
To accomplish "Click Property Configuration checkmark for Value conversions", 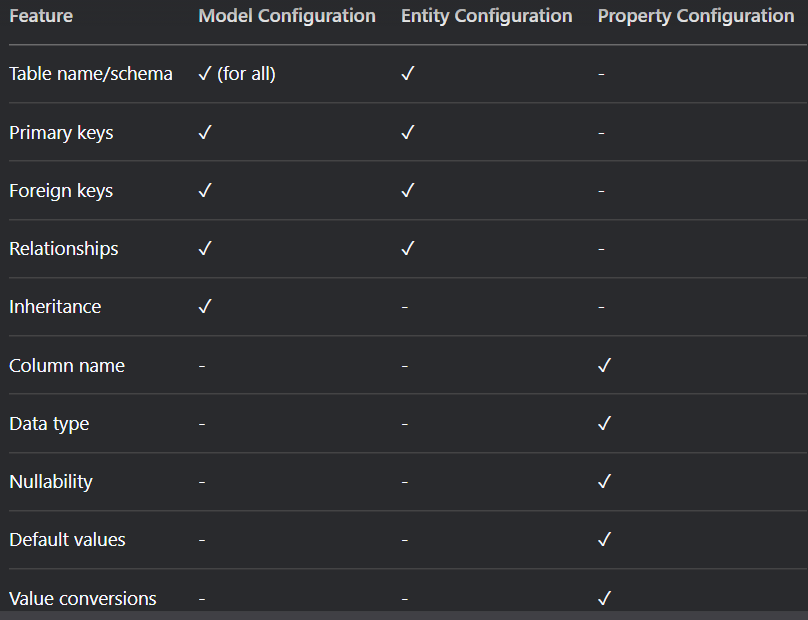I will pos(604,598).
